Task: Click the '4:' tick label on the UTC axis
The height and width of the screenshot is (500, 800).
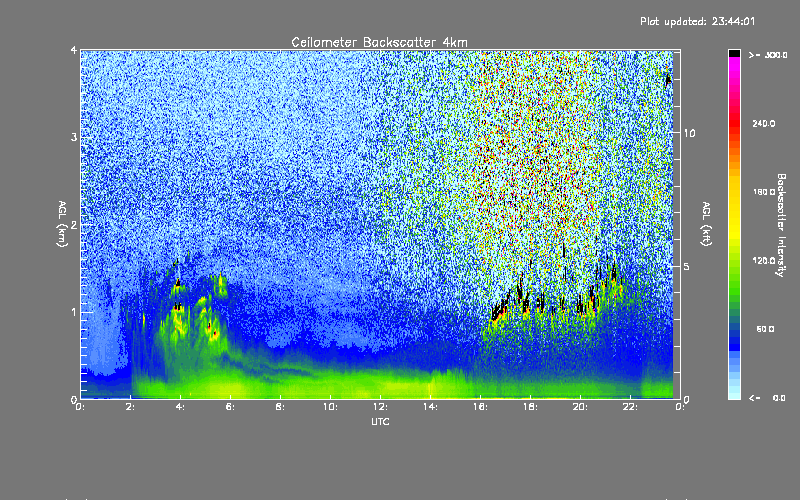Action: 180,407
